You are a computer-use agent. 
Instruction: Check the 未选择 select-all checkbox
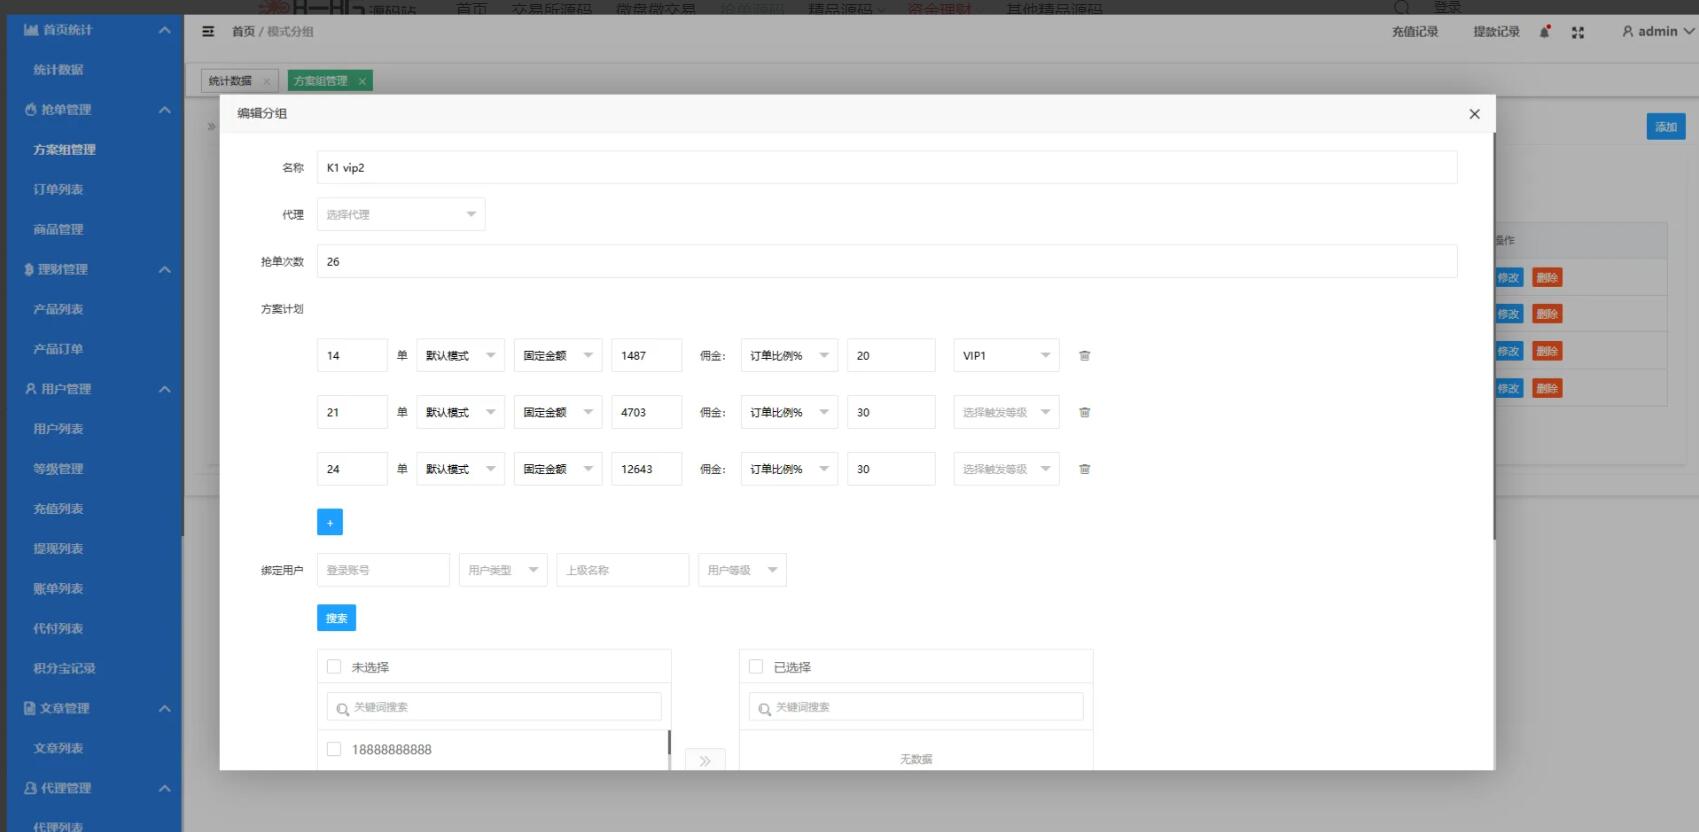pyautogui.click(x=334, y=667)
